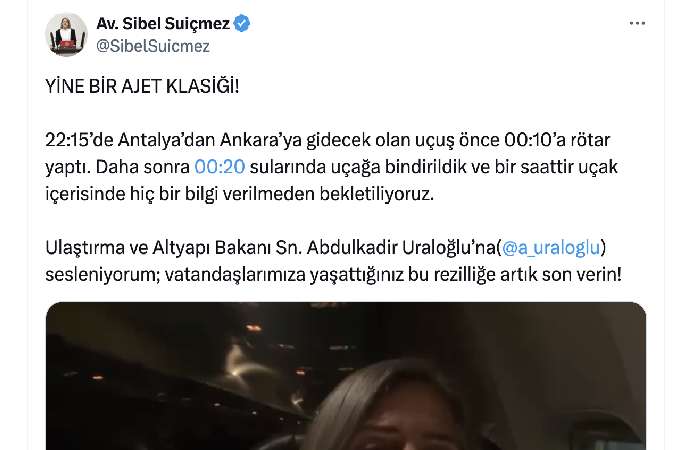
Task: Click the blue verified badge icon
Action: coord(242,23)
